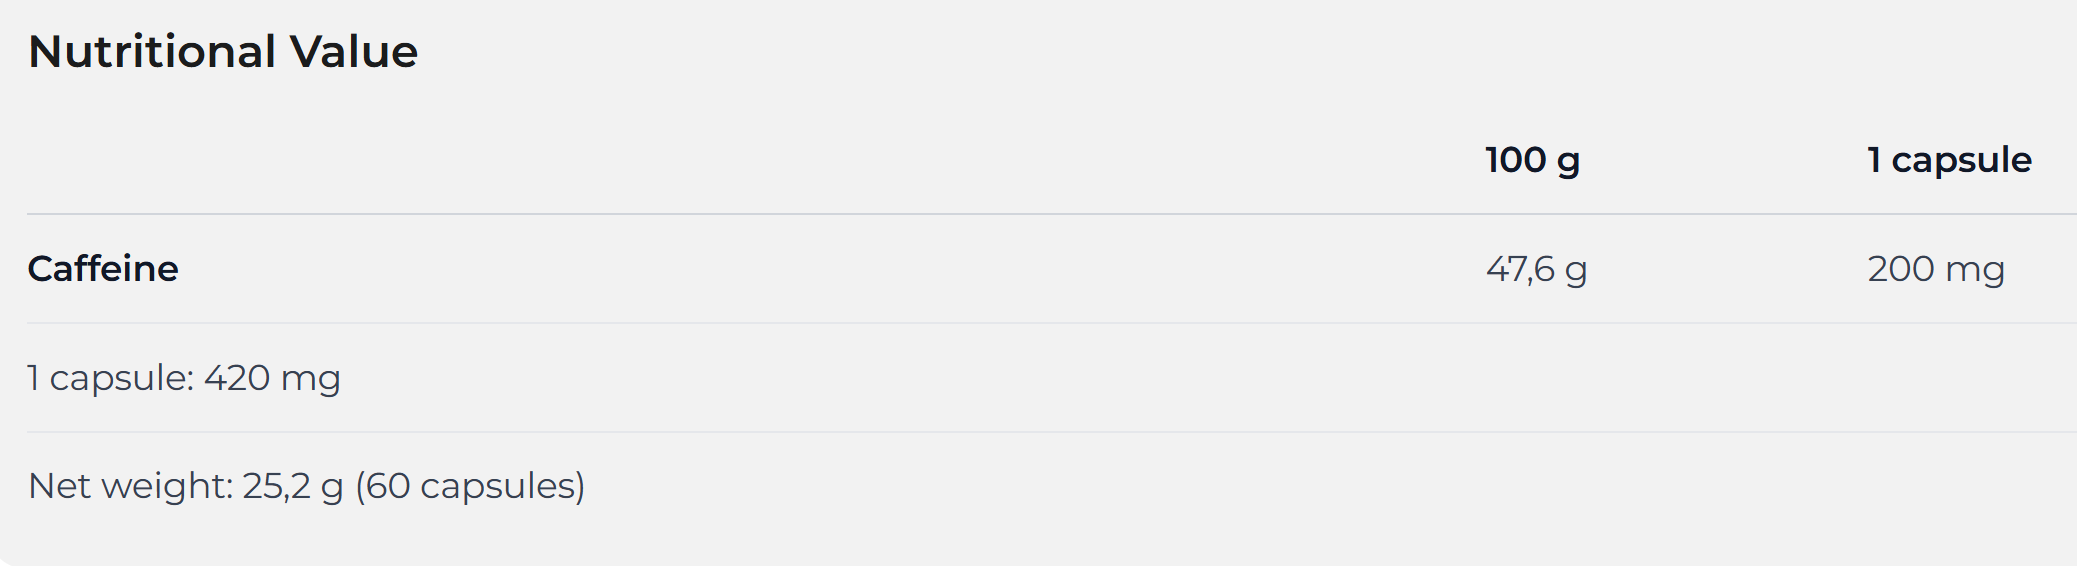Click the g unit after 47,6
Screen dimensions: 2077x566
tap(1576, 271)
